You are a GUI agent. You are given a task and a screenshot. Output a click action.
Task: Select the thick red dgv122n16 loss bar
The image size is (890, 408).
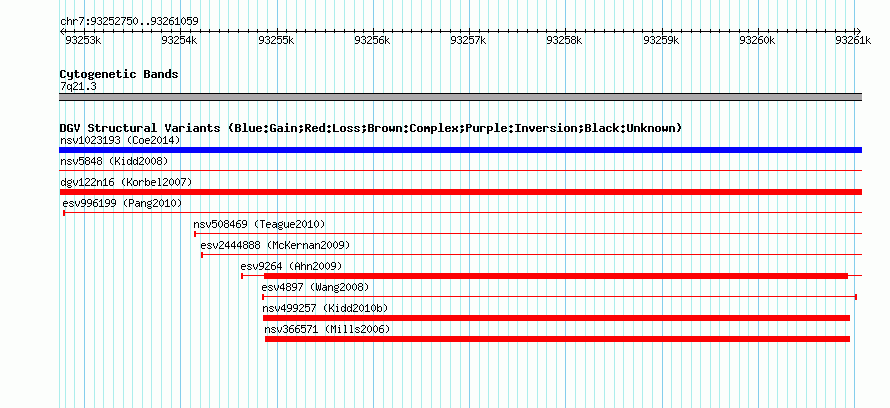click(x=460, y=192)
